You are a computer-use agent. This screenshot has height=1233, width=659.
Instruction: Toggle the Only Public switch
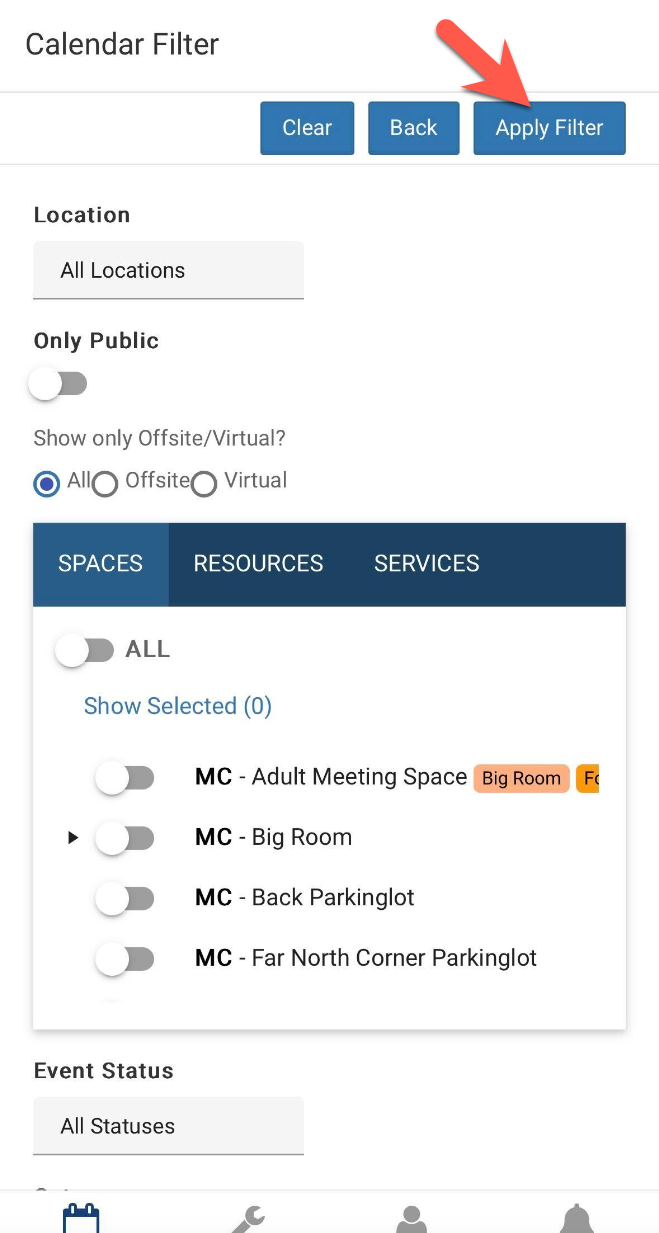(x=58, y=384)
